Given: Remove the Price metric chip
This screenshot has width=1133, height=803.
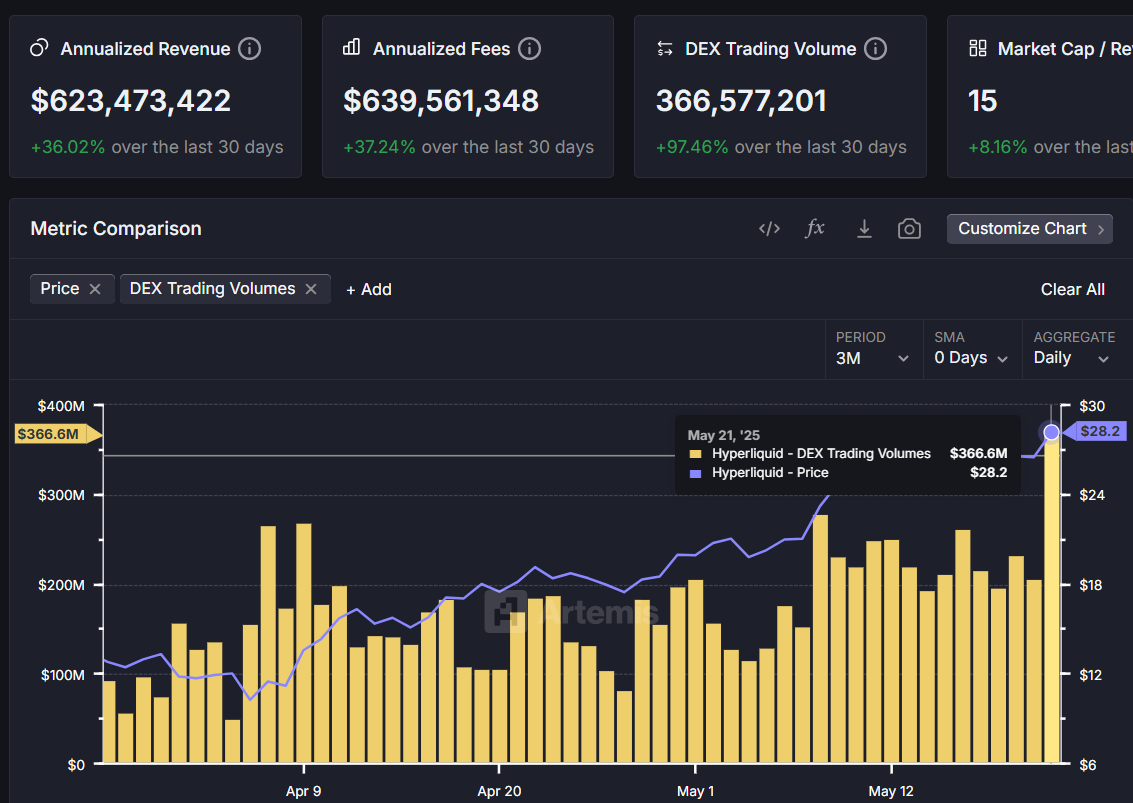Looking at the screenshot, I should point(95,289).
